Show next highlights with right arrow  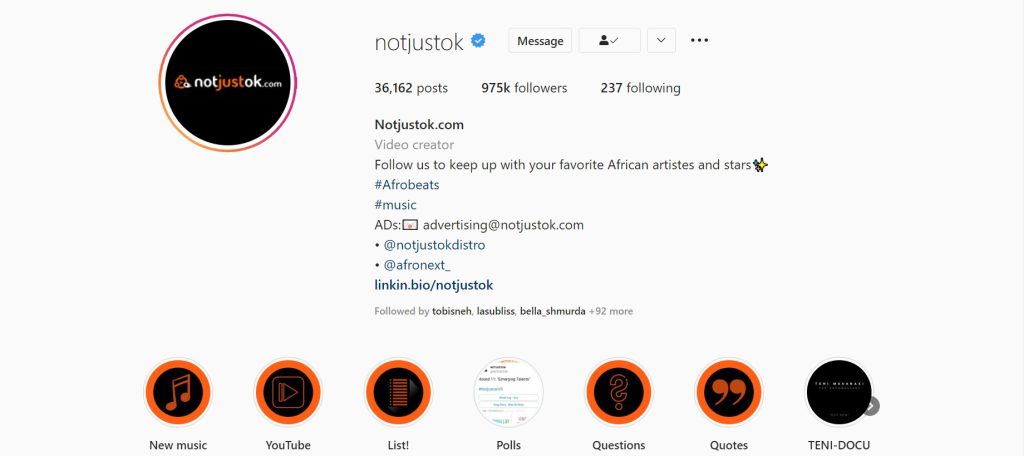click(871, 406)
